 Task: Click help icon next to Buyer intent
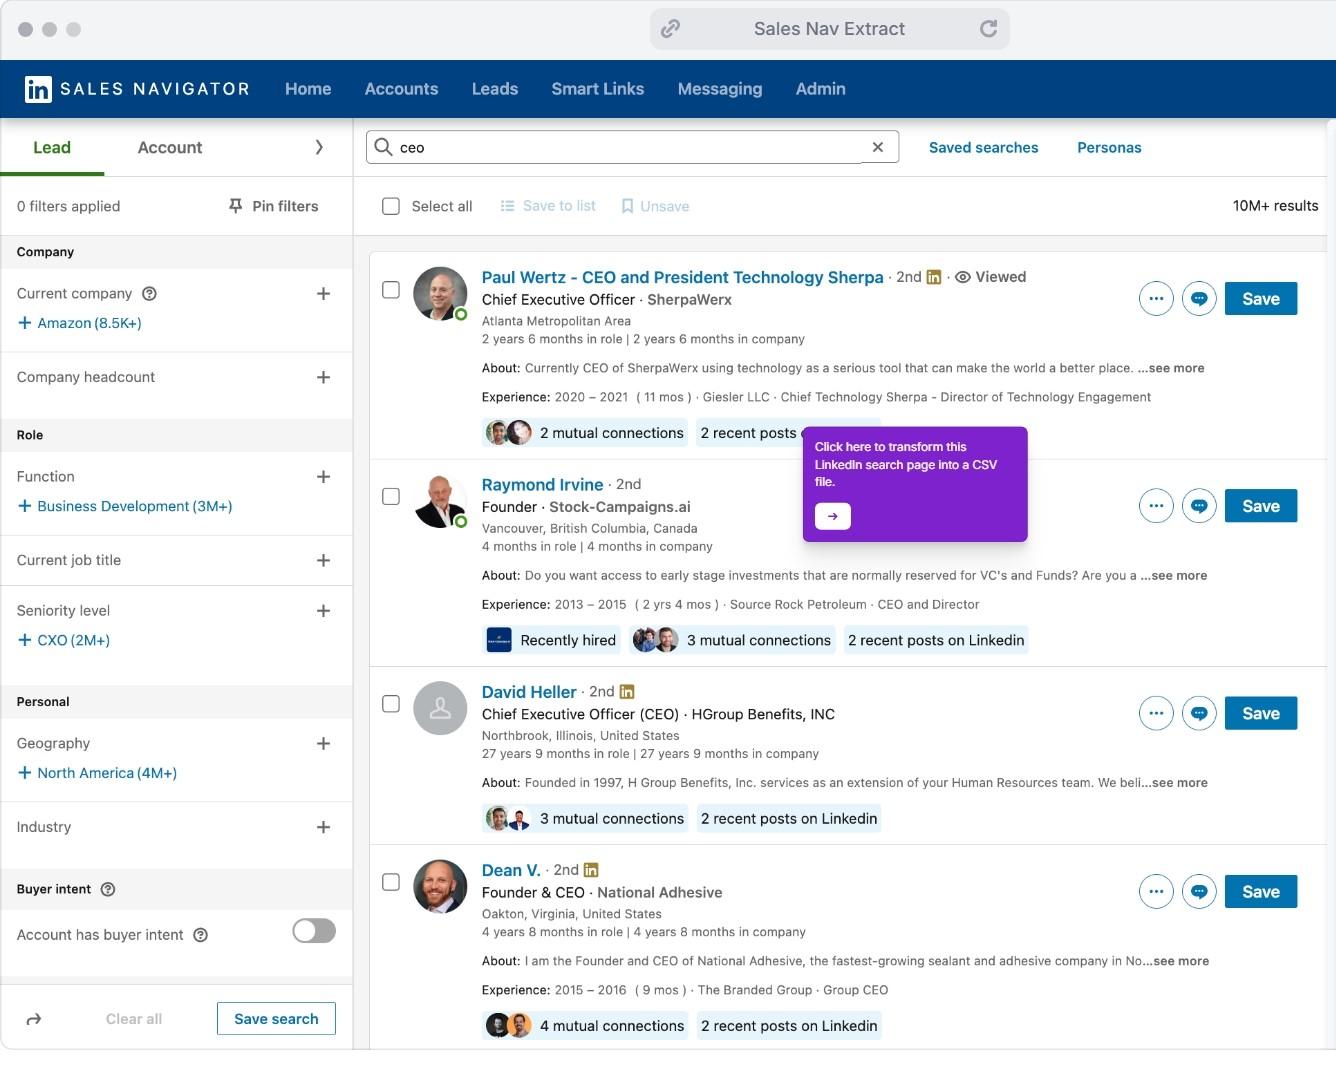[x=108, y=889]
